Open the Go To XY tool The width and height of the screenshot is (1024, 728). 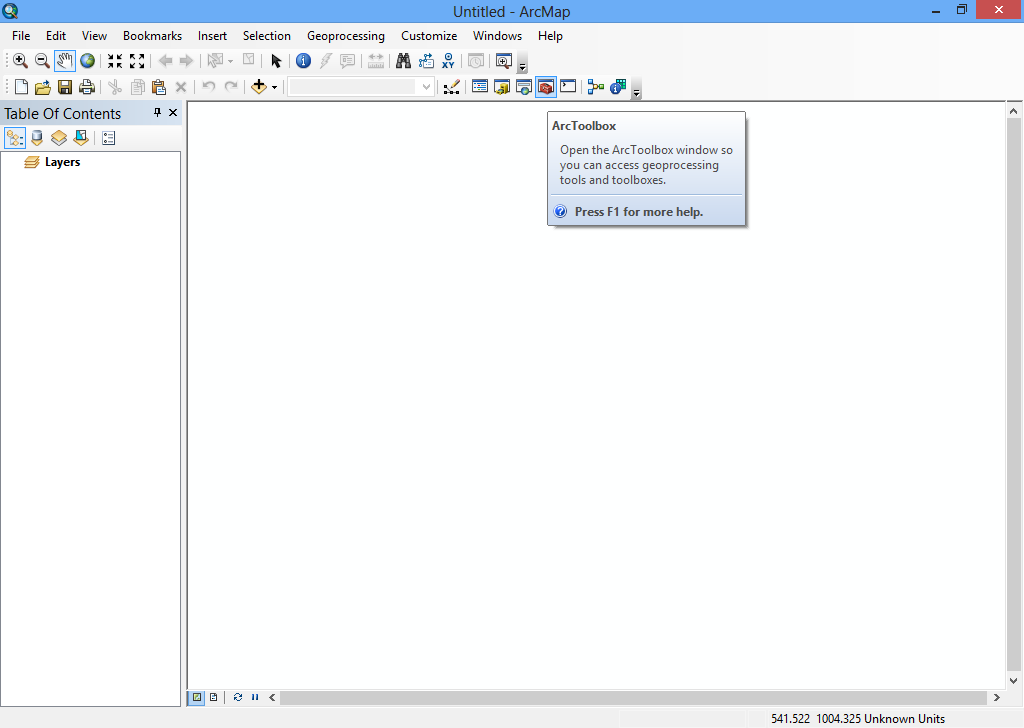pos(448,61)
